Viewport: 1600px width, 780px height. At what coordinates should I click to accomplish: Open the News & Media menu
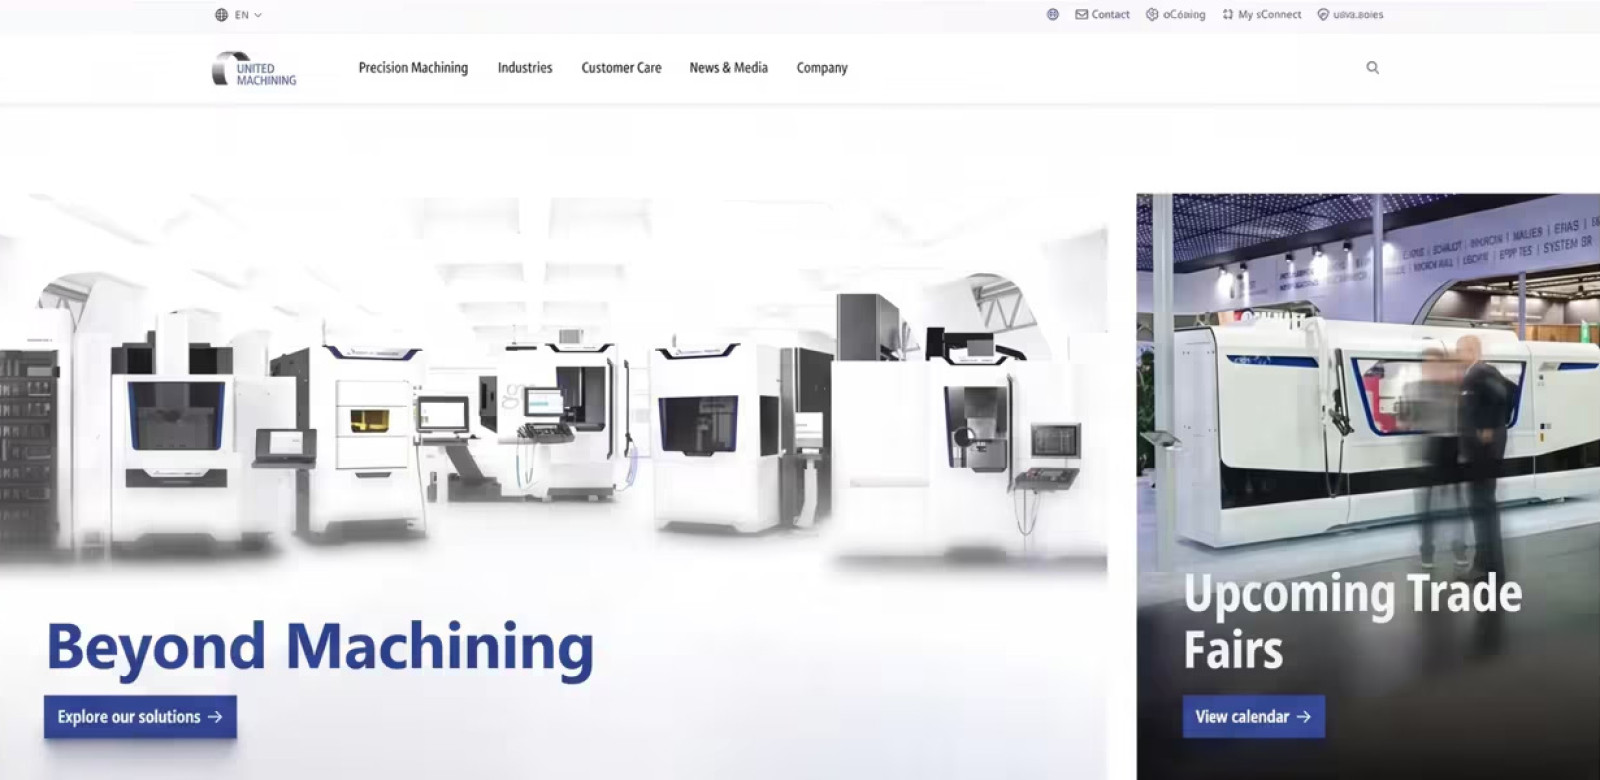729,68
